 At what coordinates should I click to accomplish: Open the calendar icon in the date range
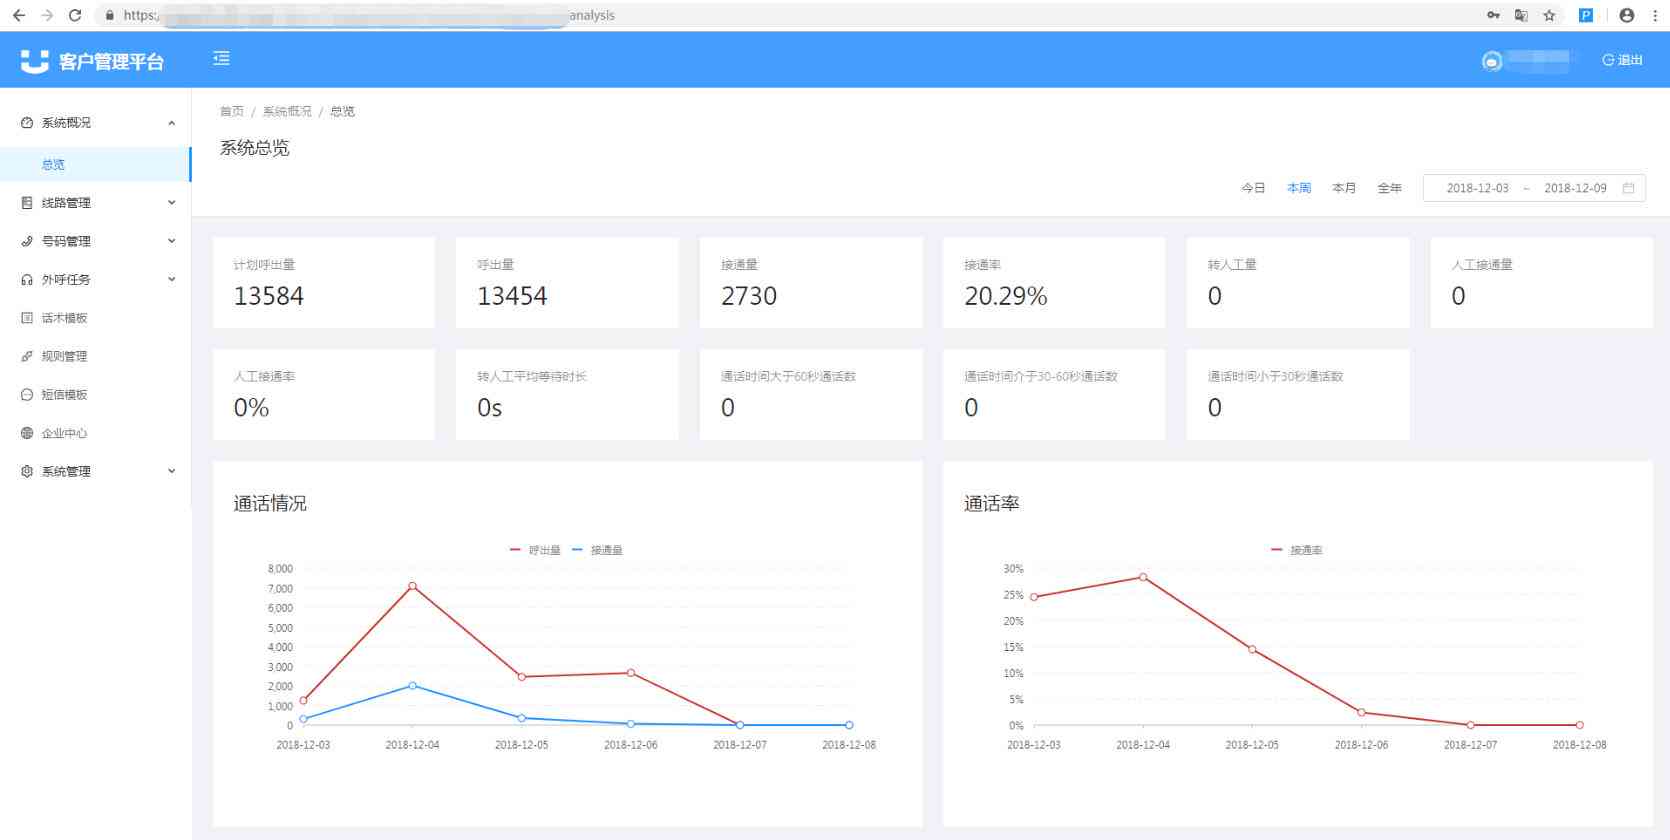1628,188
